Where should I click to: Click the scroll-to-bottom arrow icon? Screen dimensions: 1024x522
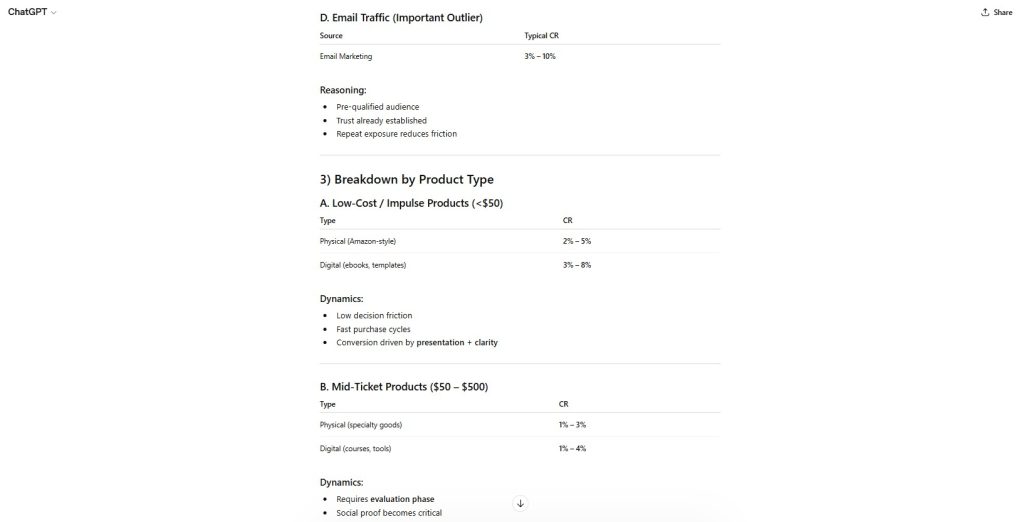click(520, 503)
